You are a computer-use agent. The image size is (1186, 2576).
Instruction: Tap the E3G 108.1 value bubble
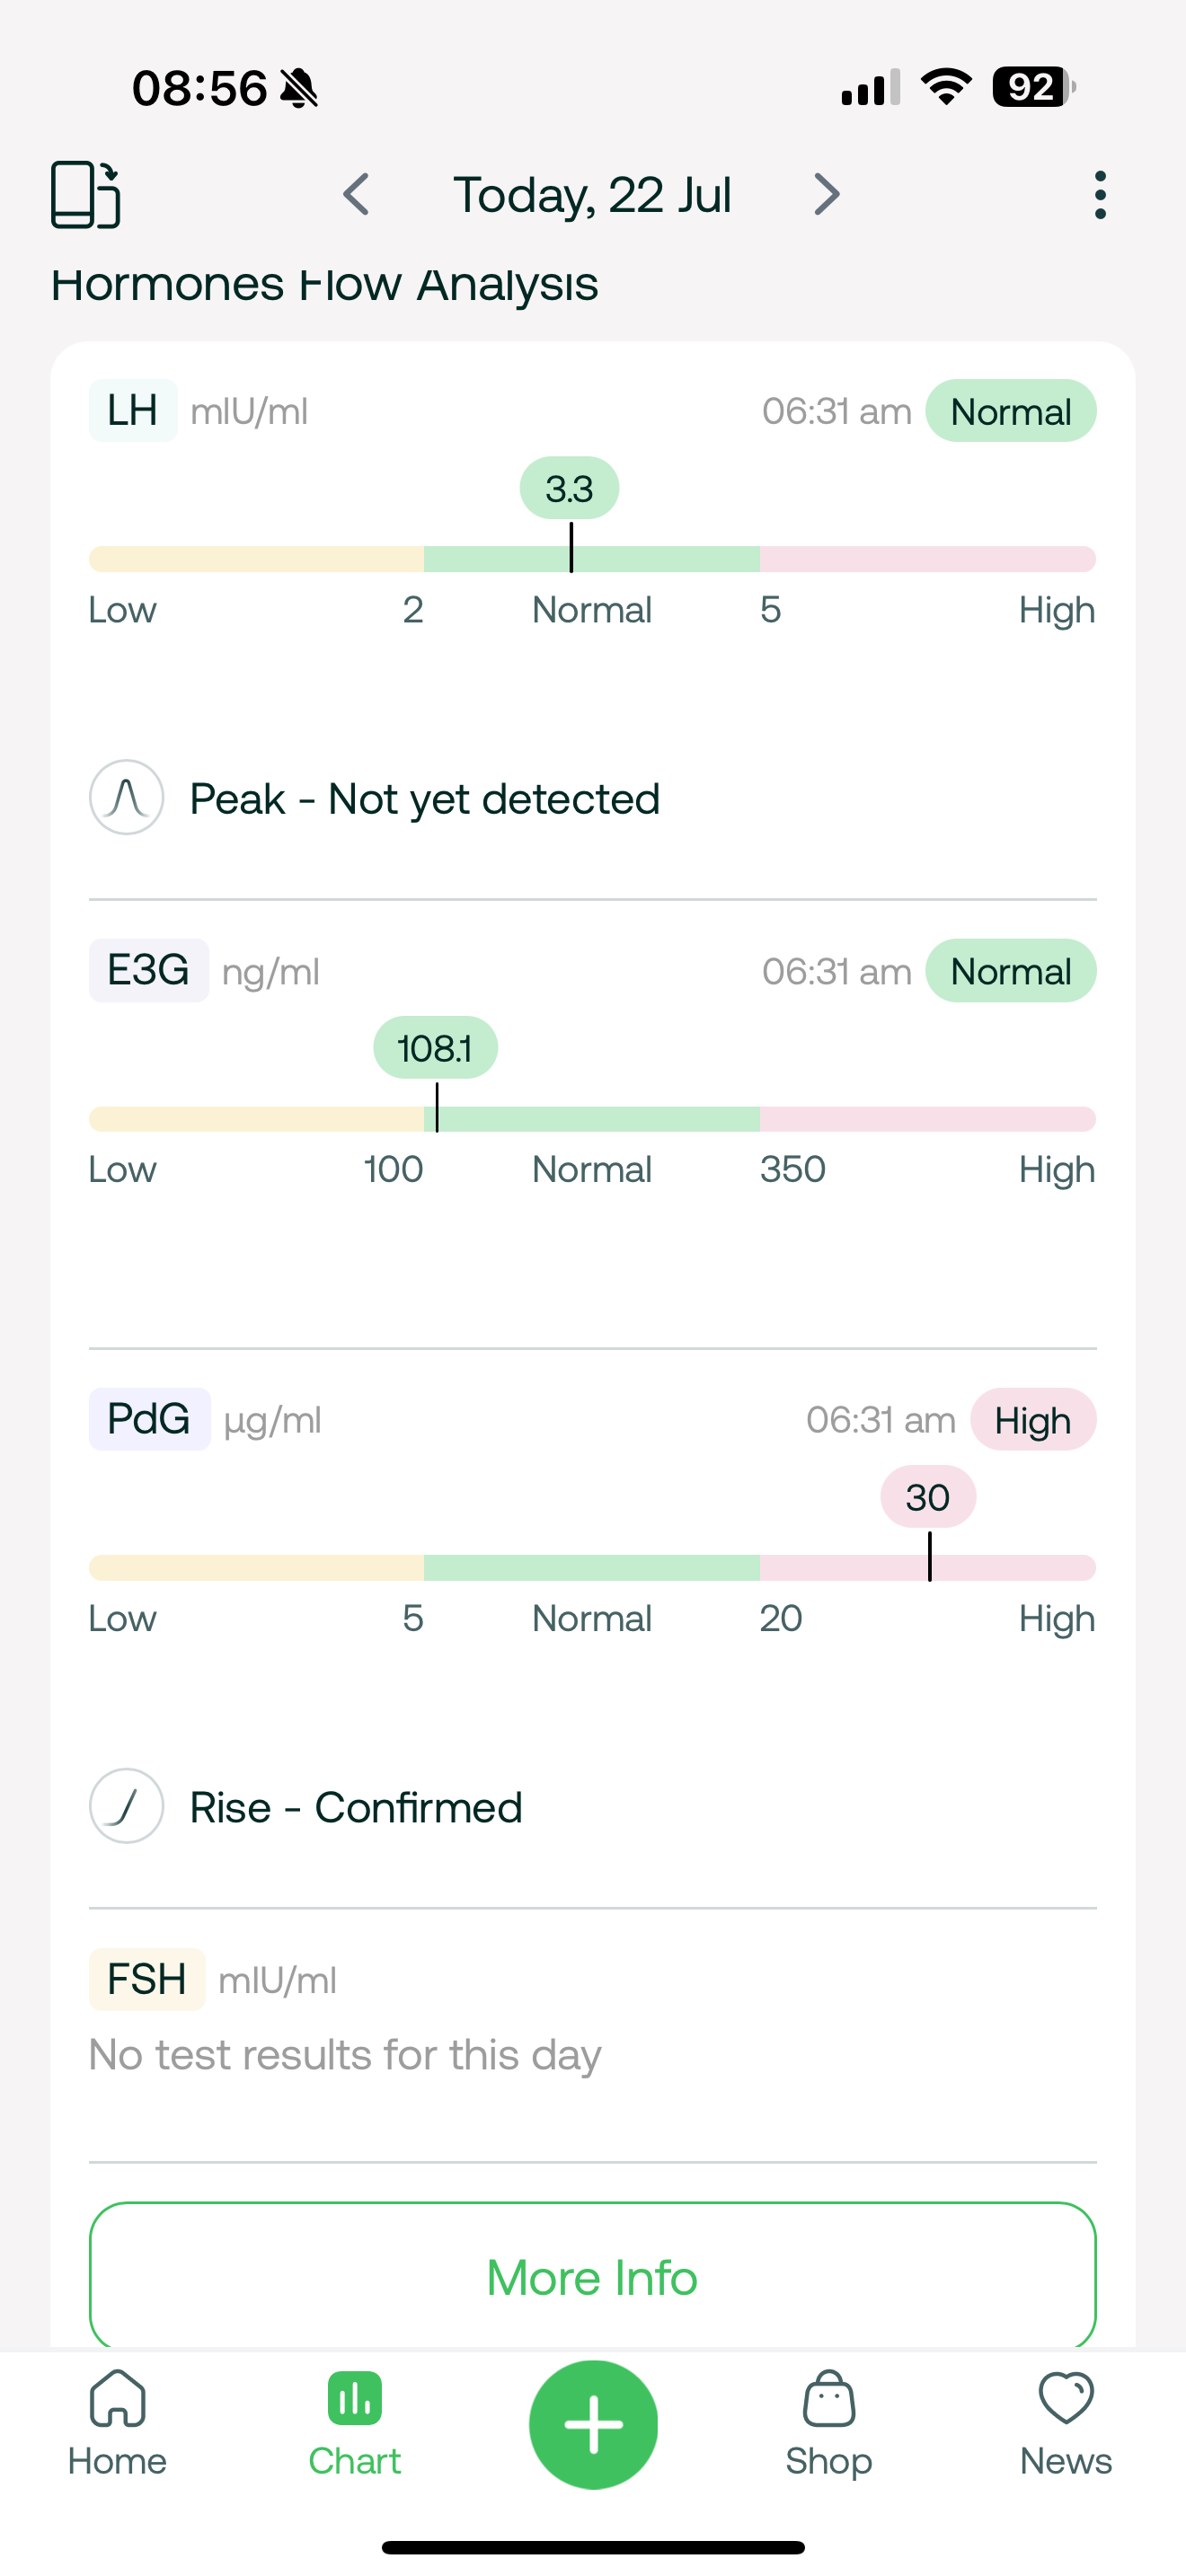[435, 1048]
